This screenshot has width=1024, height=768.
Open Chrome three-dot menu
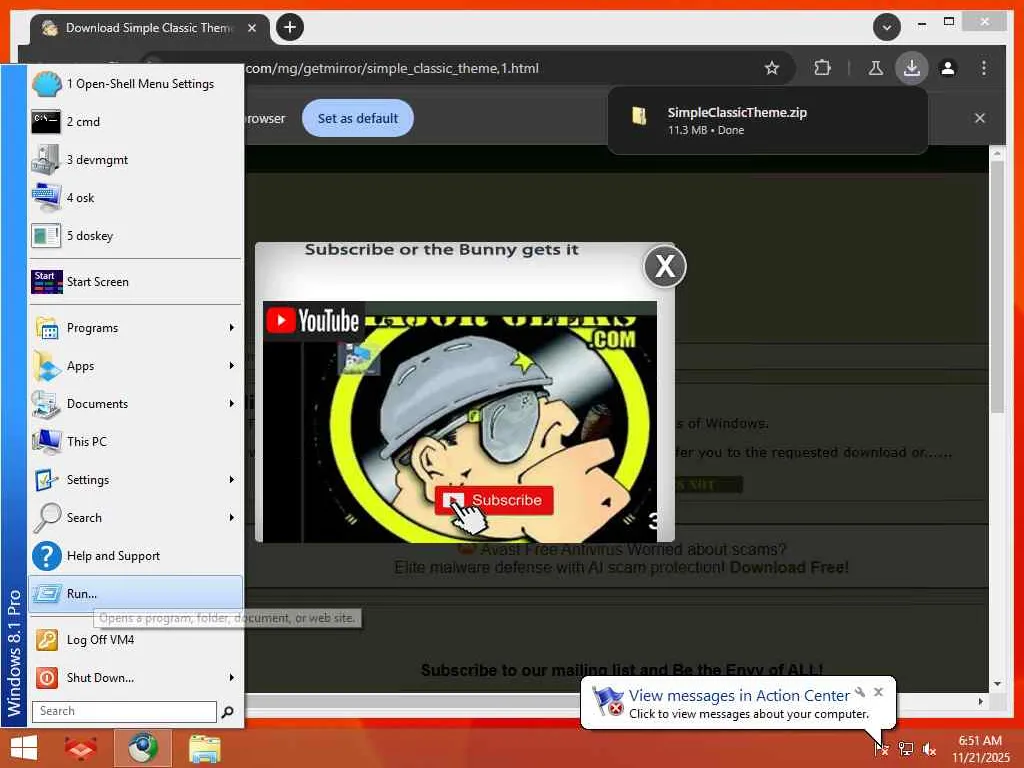pyautogui.click(x=984, y=68)
